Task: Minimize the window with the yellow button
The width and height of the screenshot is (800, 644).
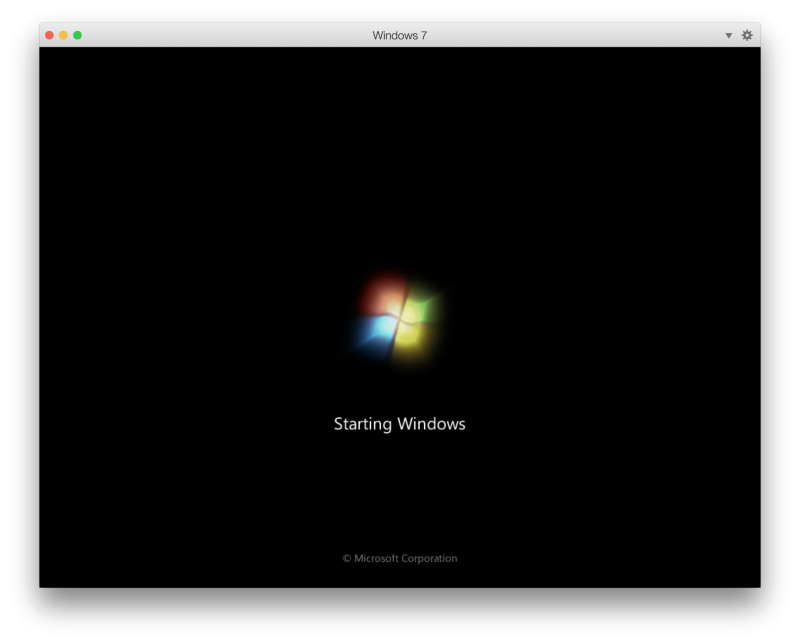Action: (x=63, y=35)
